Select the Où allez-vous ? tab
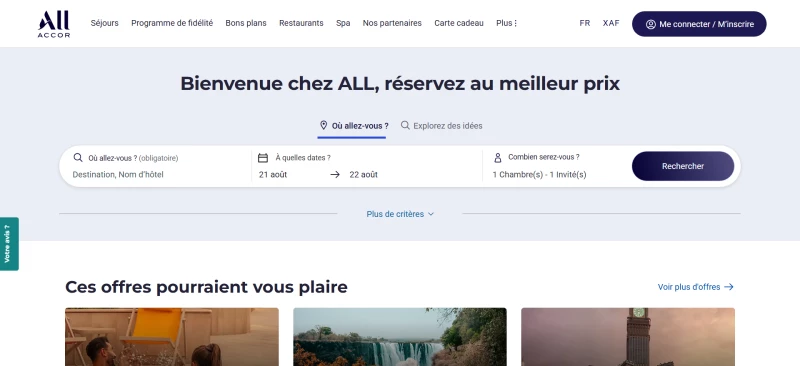Screen dimensions: 800x366 click(x=353, y=126)
